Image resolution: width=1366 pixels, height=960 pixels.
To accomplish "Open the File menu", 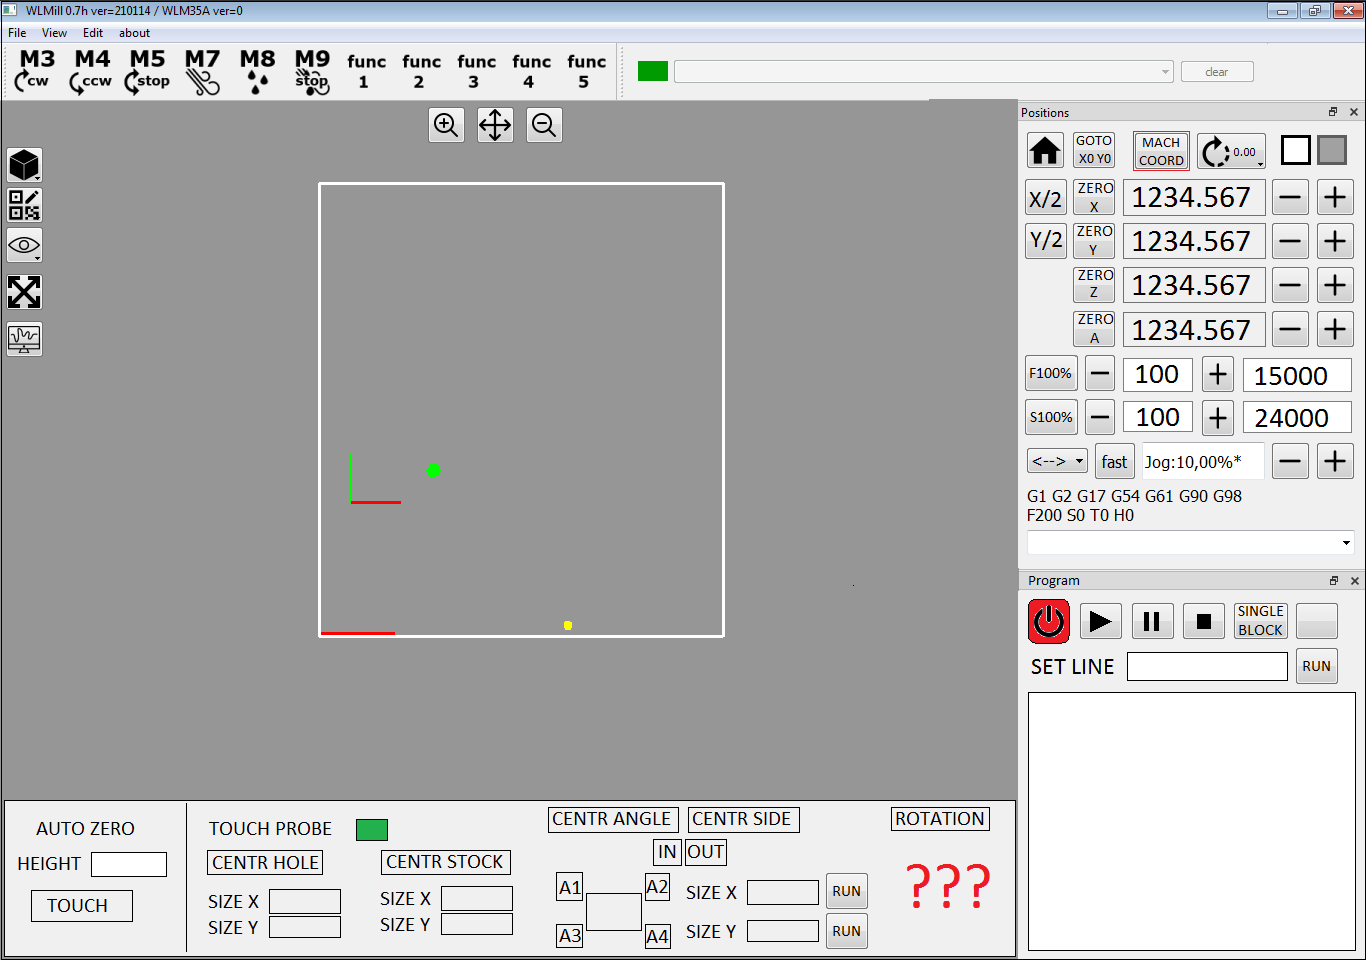I will [x=17, y=33].
